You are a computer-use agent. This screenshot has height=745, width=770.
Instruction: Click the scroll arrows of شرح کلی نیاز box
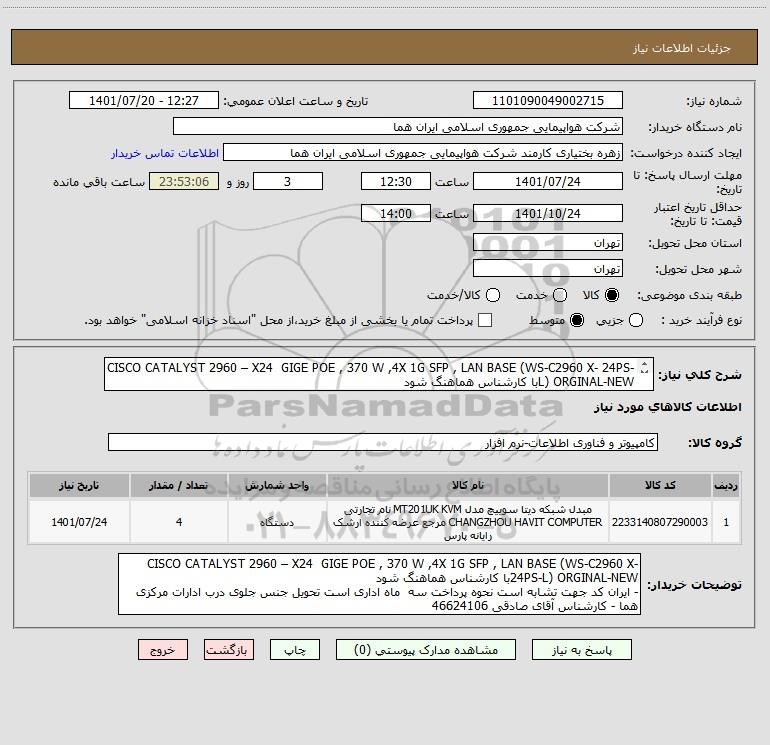click(645, 367)
